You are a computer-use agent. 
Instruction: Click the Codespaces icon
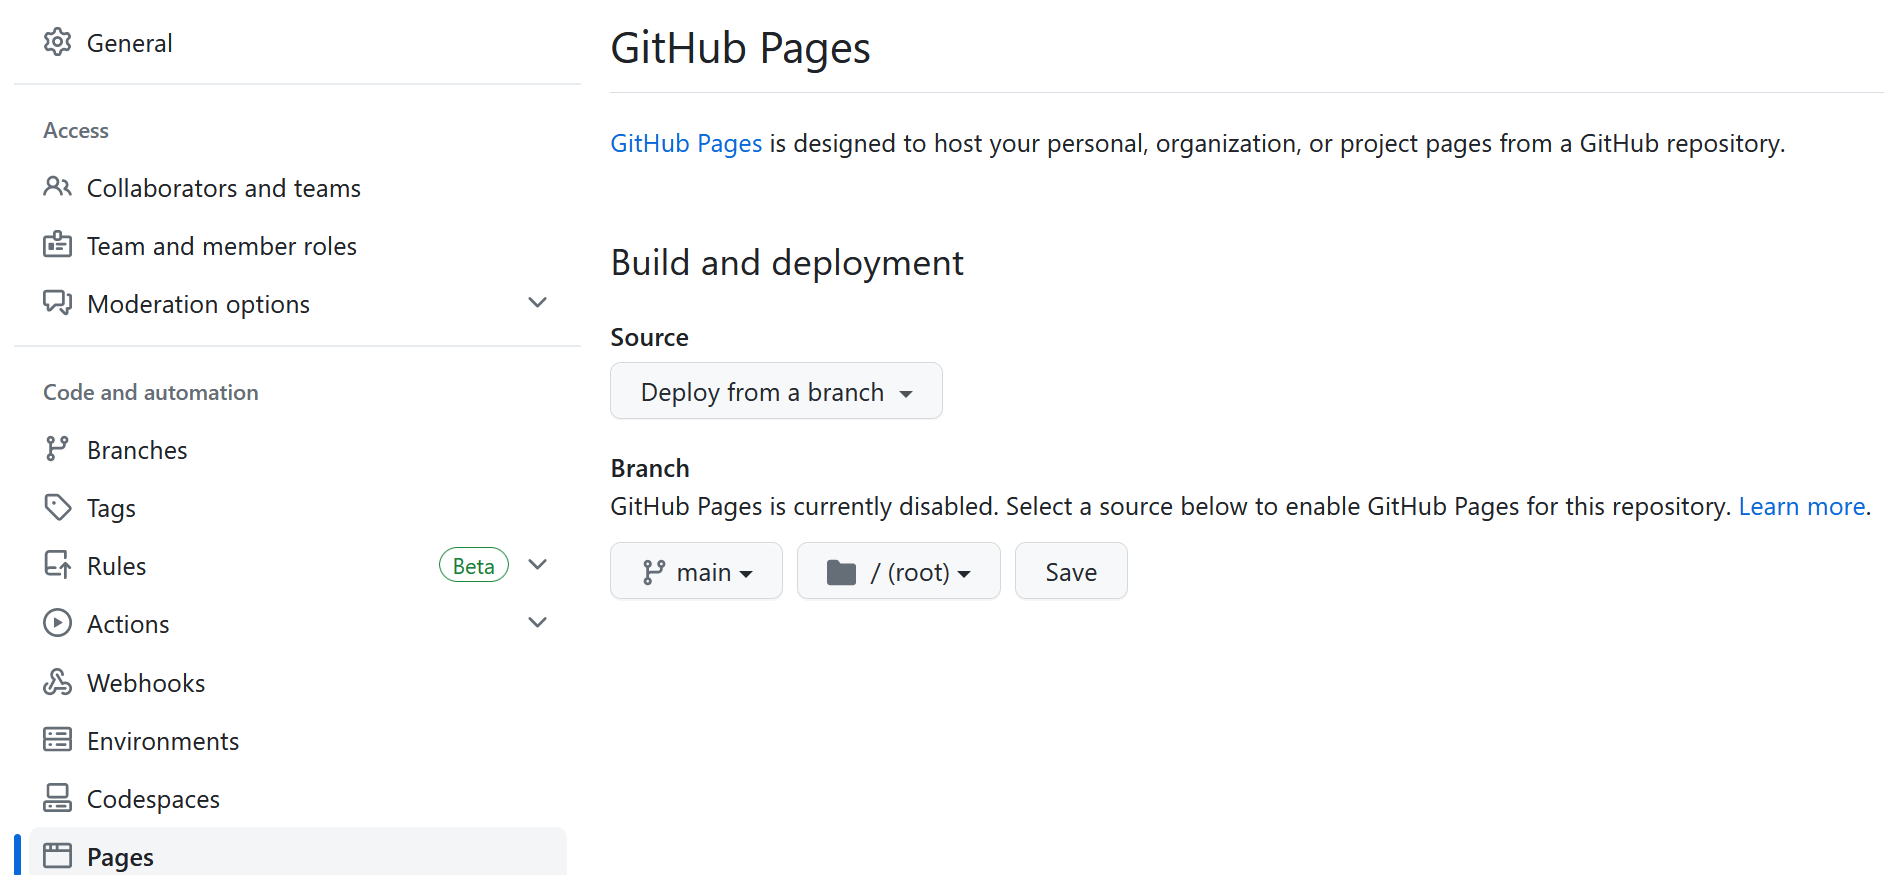[x=57, y=798]
